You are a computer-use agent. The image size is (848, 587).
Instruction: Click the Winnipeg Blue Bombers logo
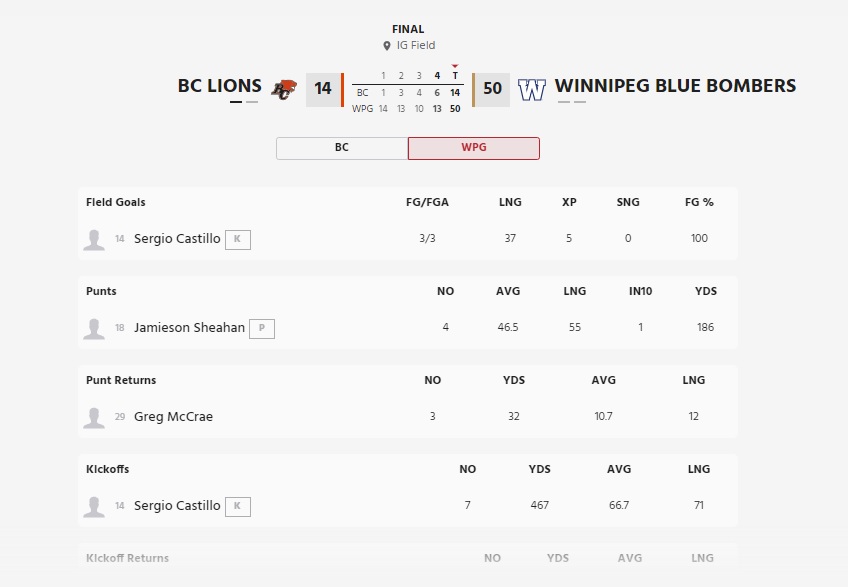532,89
